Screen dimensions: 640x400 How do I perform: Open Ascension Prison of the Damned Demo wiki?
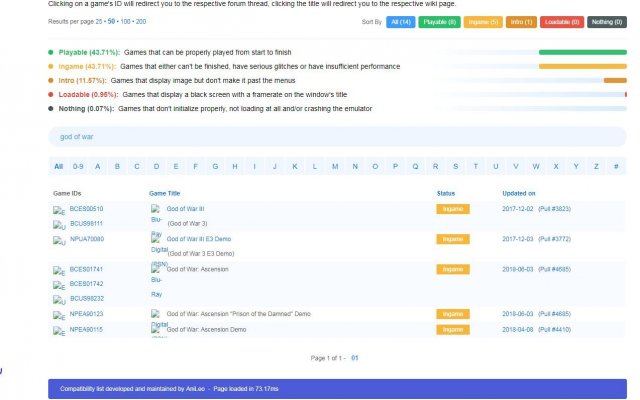tap(238, 314)
